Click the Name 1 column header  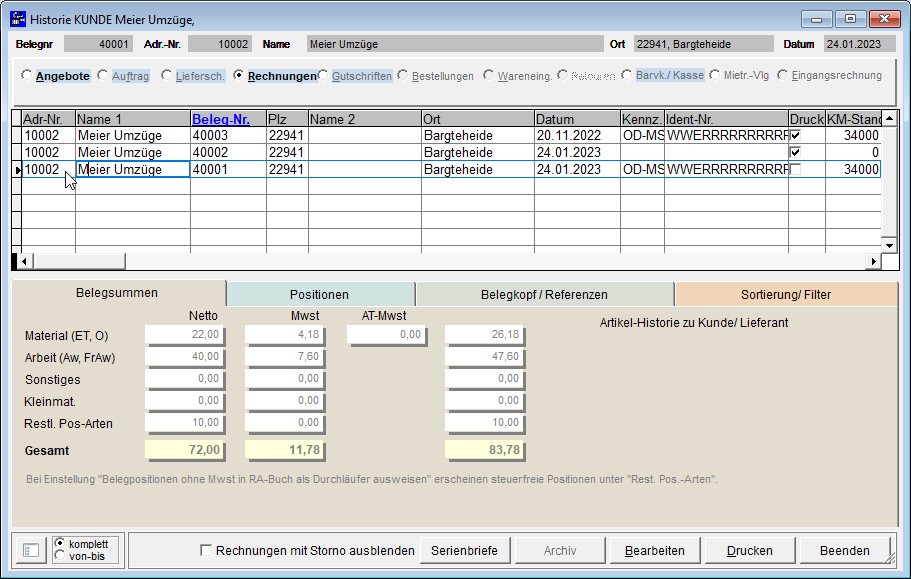coord(133,119)
